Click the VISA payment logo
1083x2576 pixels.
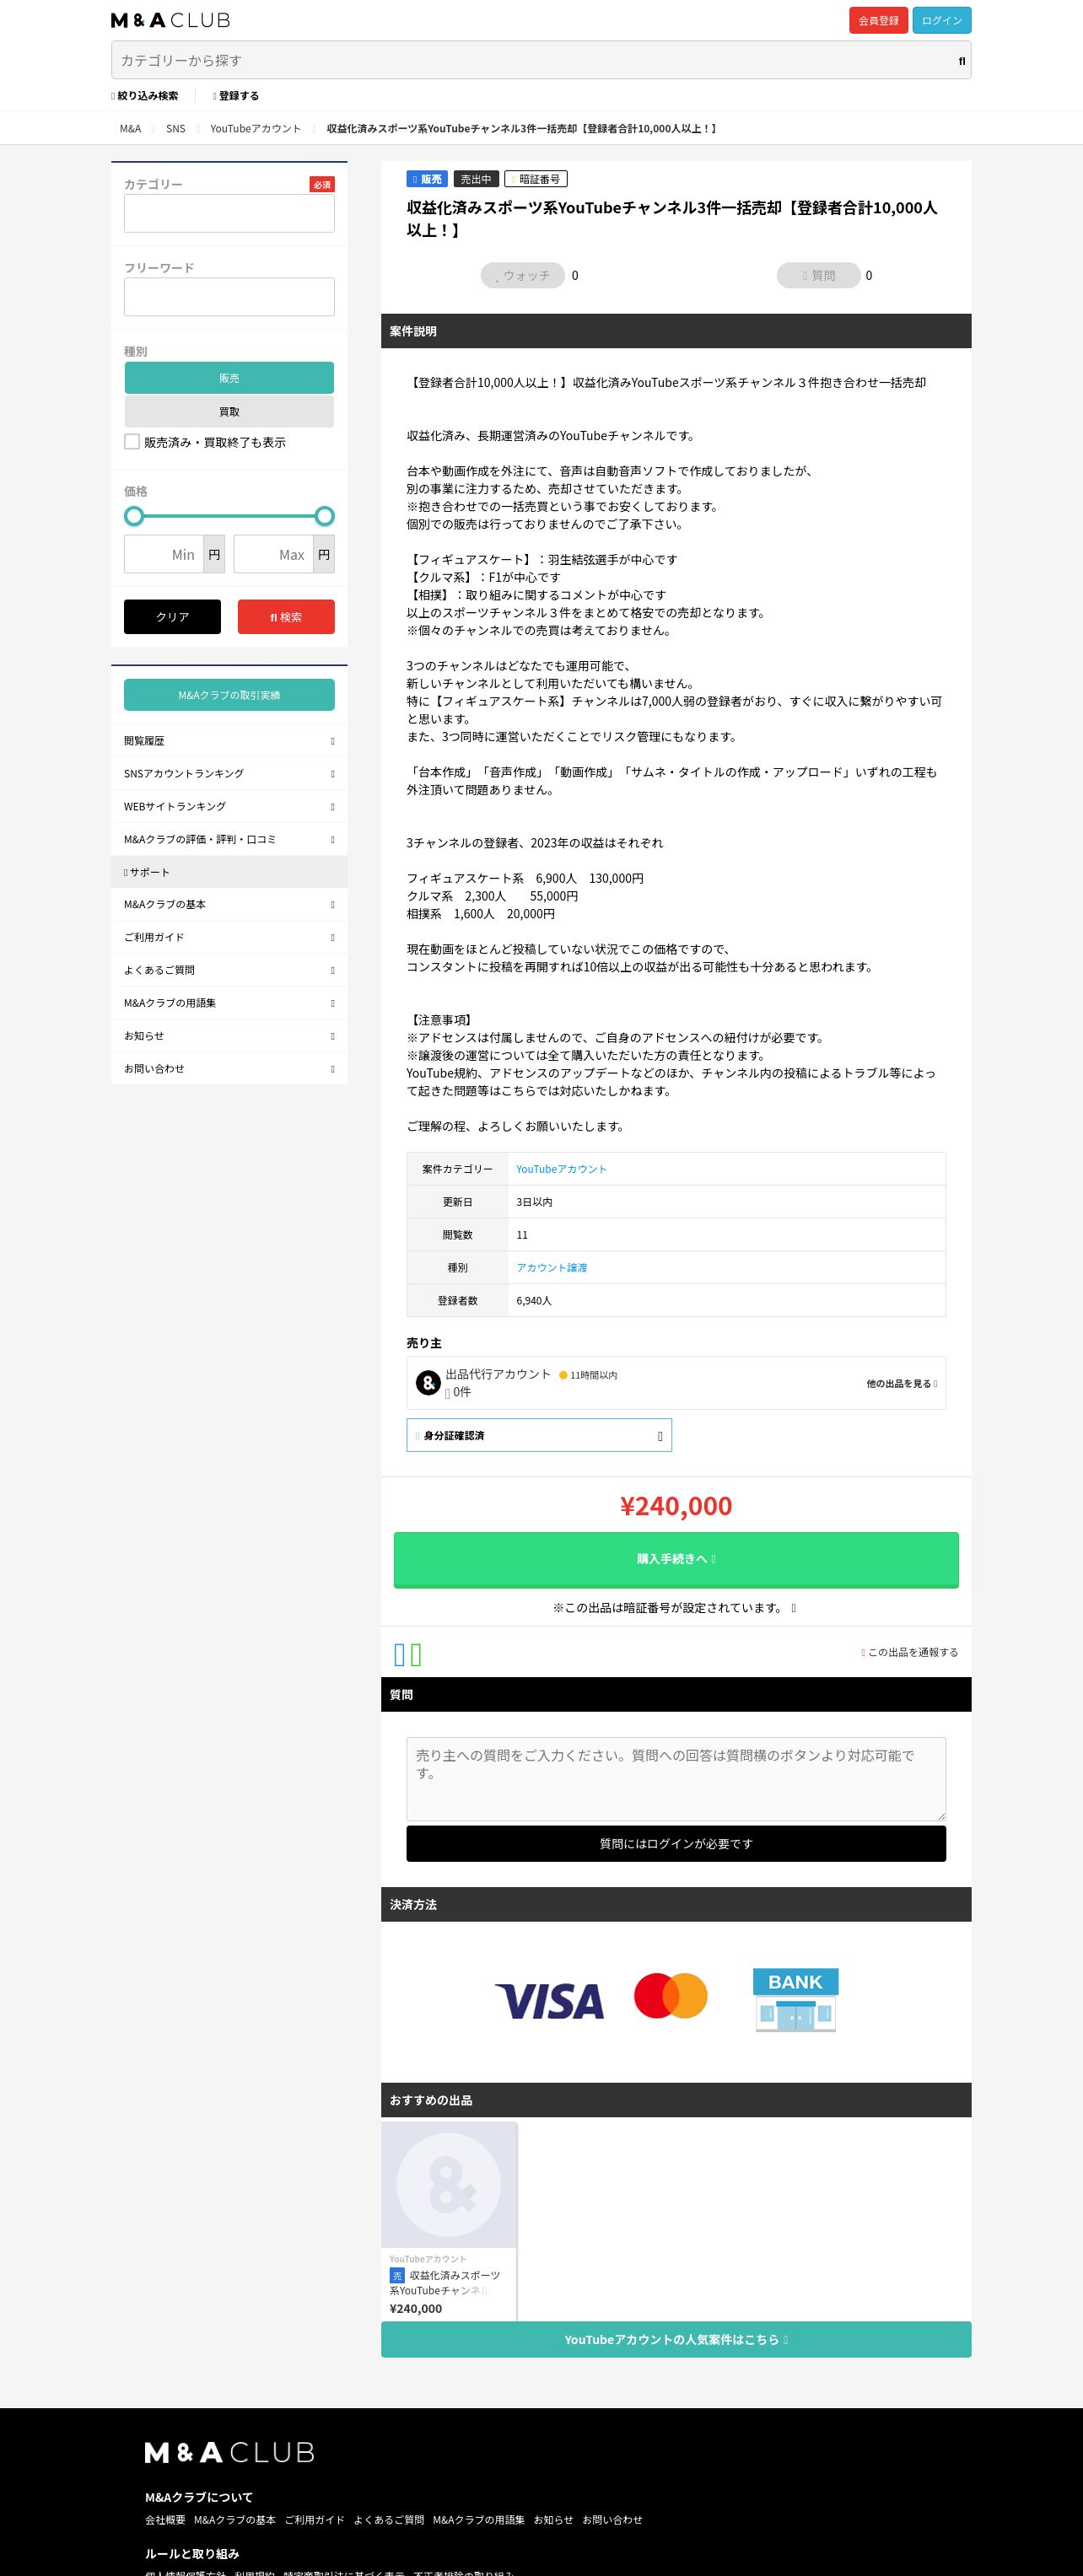(549, 2001)
